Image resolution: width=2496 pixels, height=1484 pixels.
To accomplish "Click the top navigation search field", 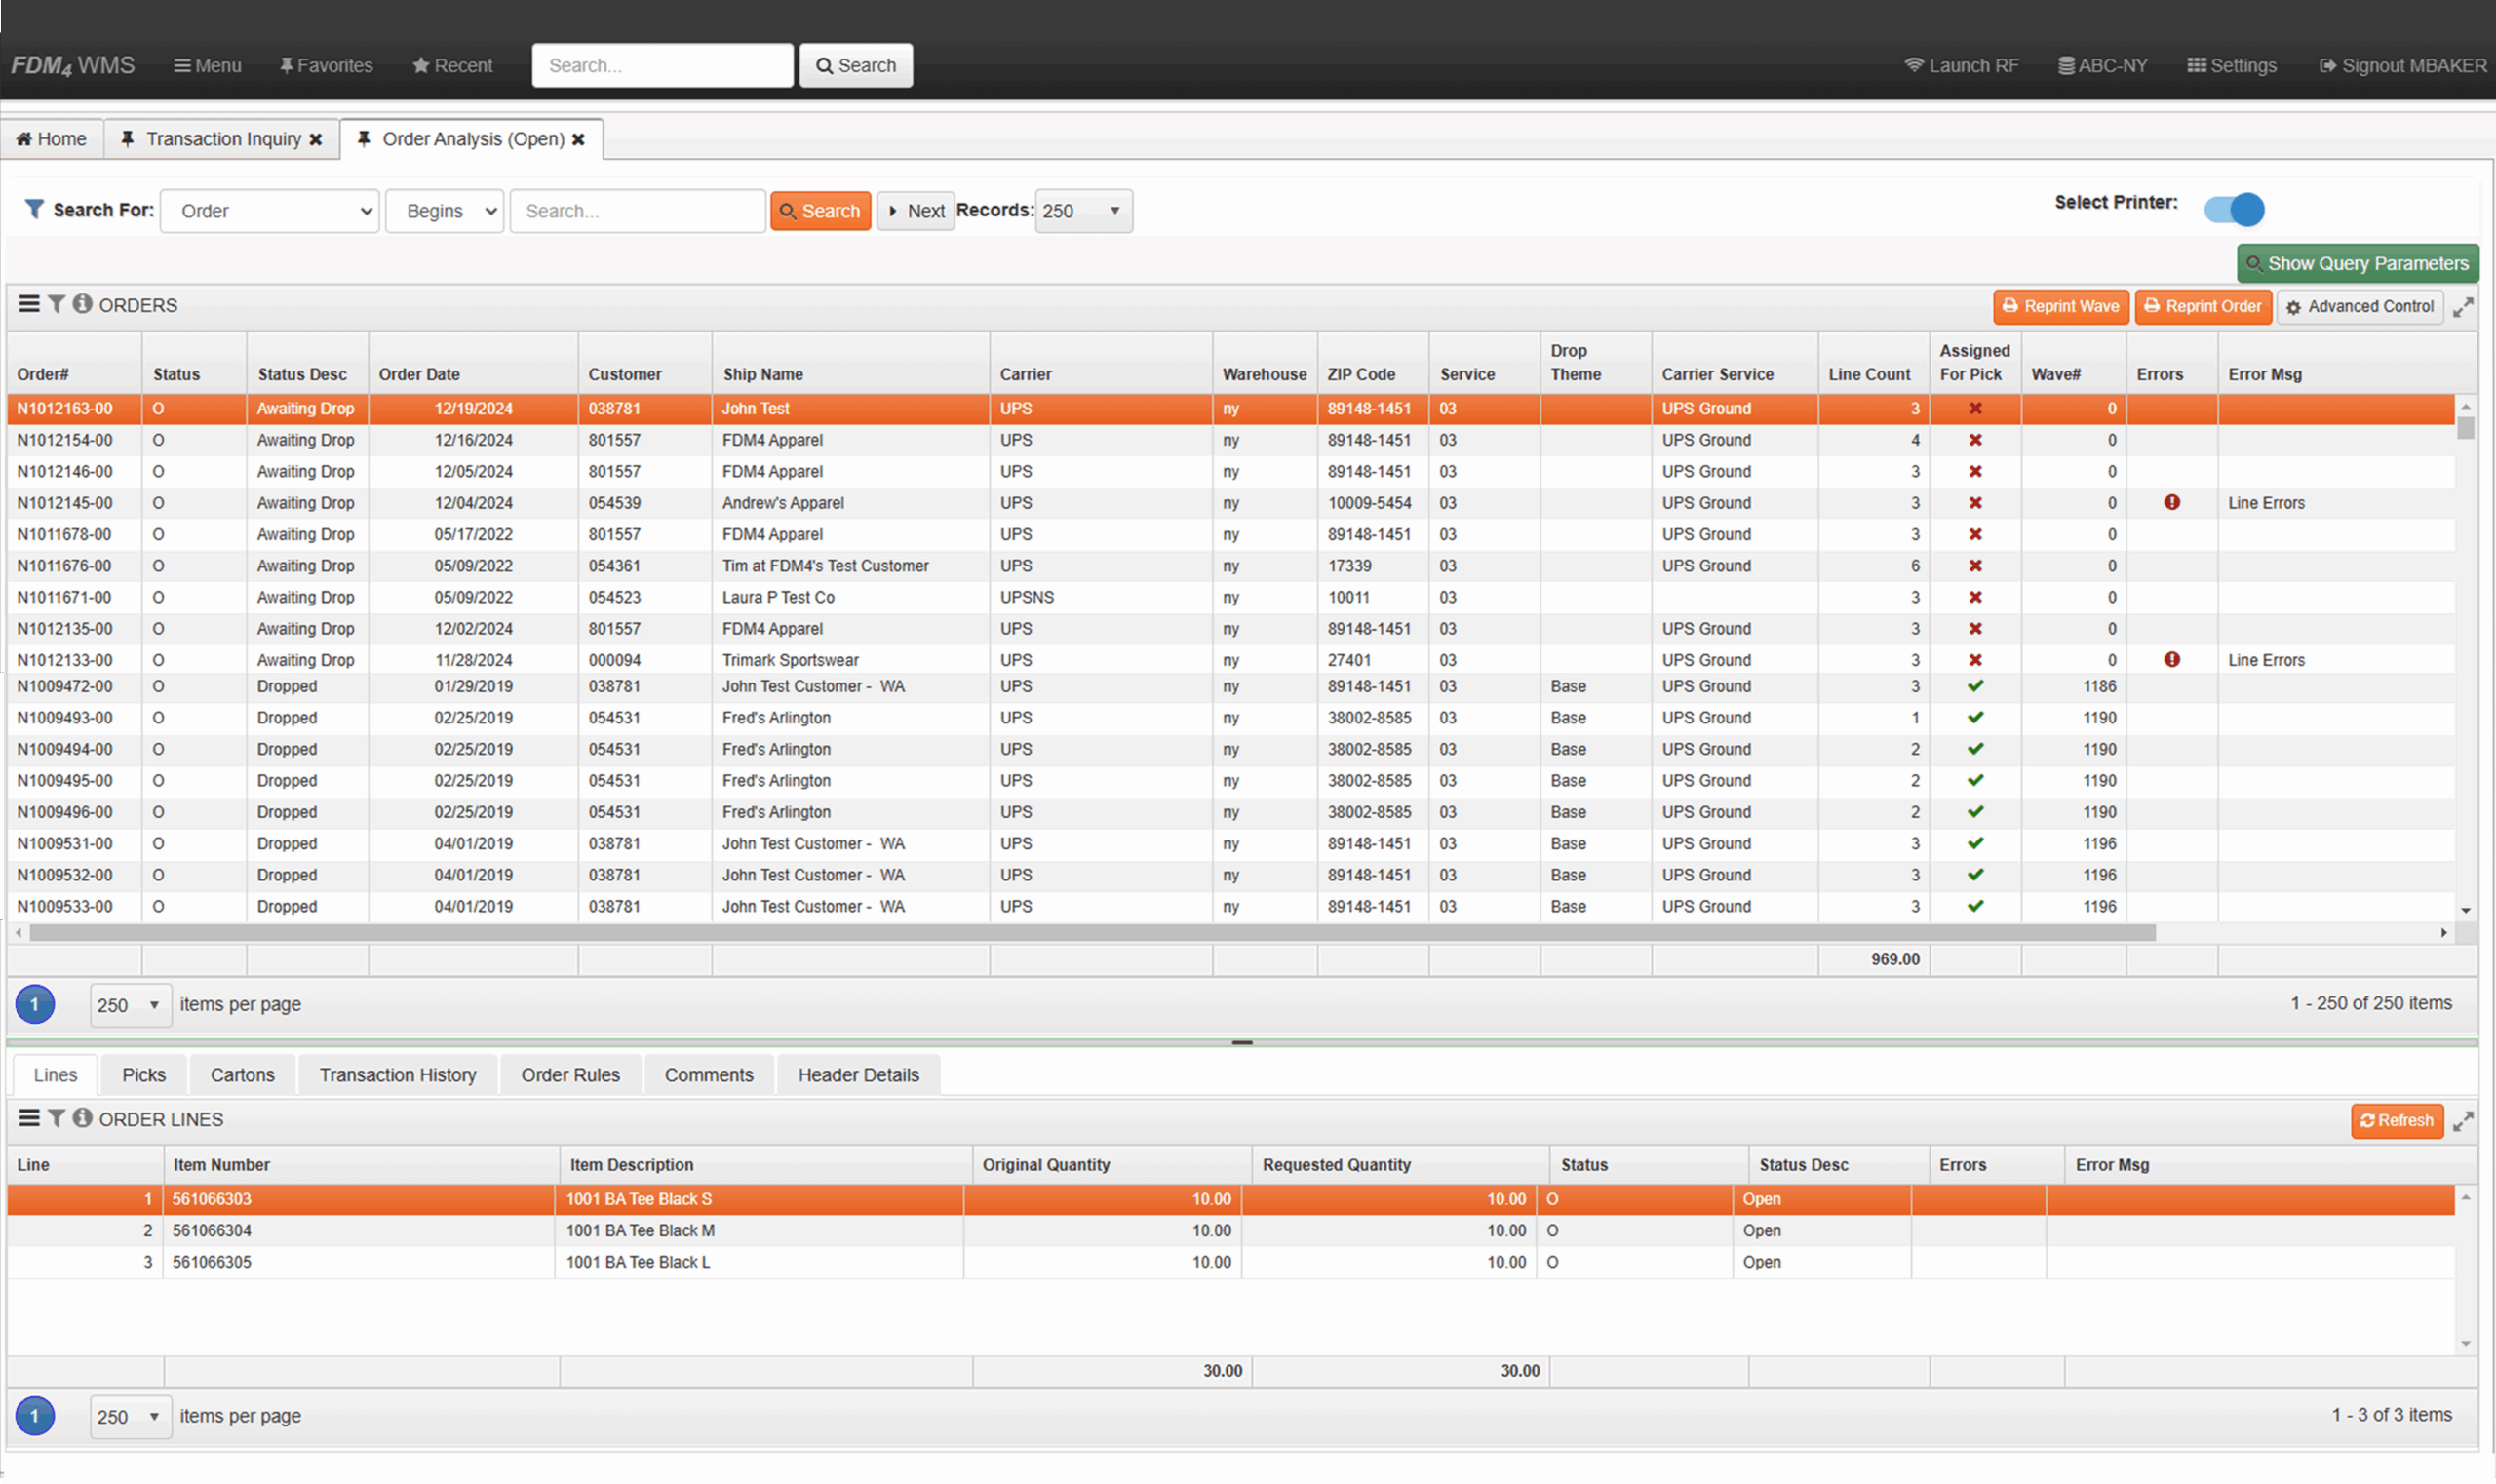I will pyautogui.click(x=662, y=66).
